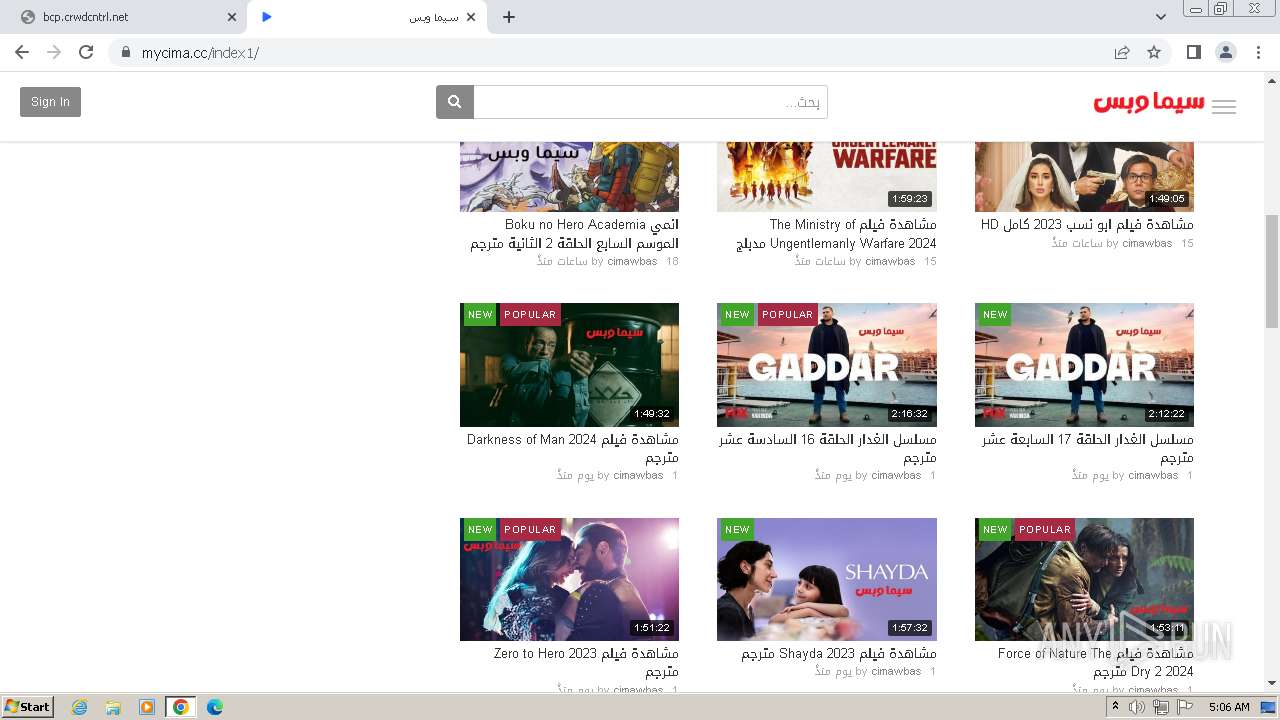Reload the current page
This screenshot has height=720, width=1280.
[86, 52]
